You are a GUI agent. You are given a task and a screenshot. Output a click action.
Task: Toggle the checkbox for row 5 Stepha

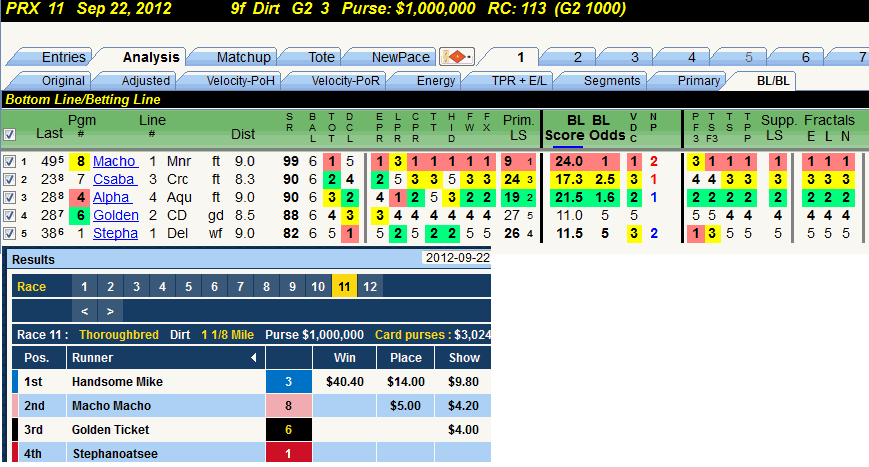click(9, 233)
